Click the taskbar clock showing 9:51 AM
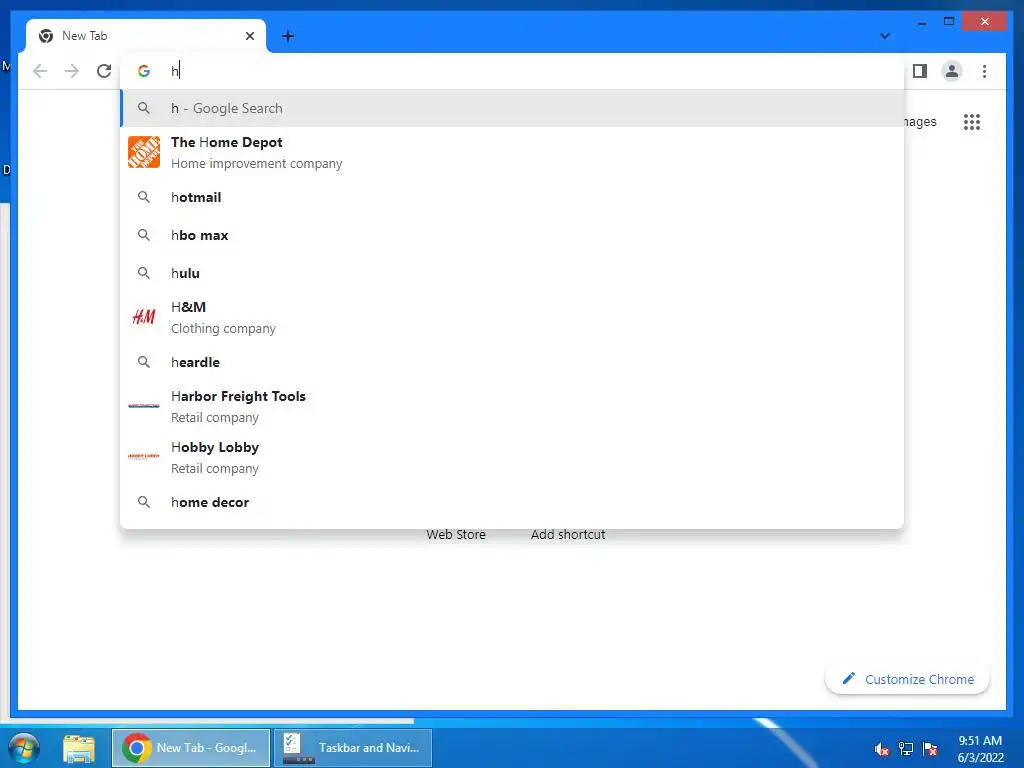Screen dimensions: 1024x768 coord(980,749)
